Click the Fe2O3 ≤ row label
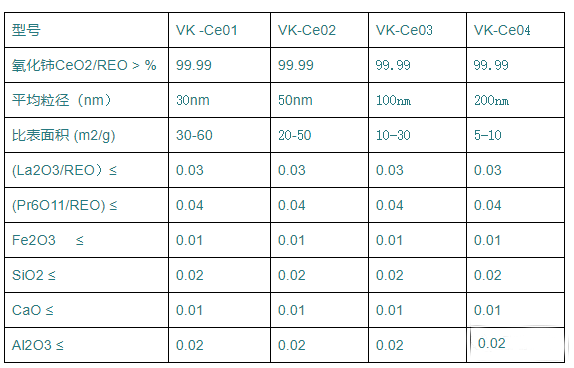The height and width of the screenshot is (368, 574). [x=86, y=240]
